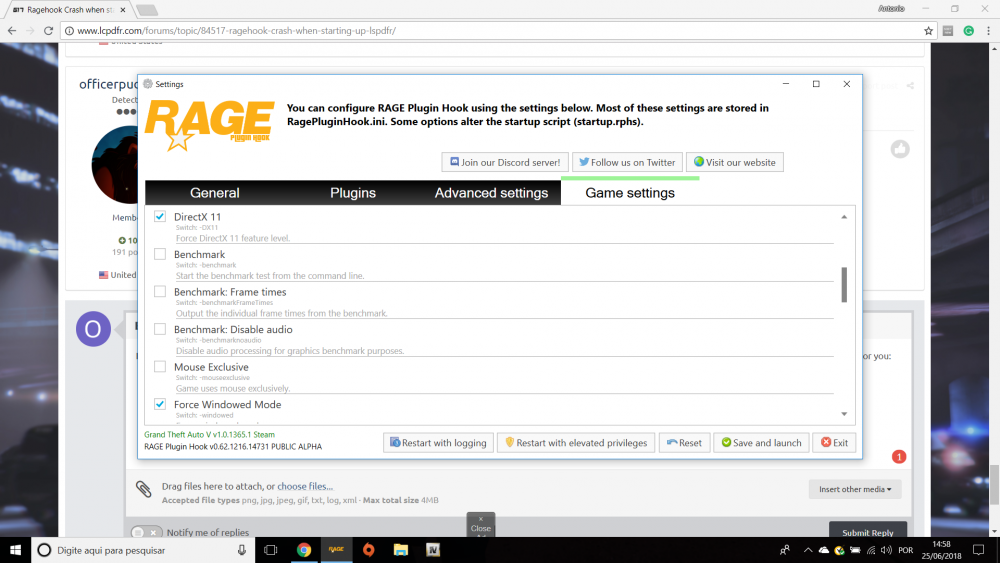Click the POR language indicator
Screen dimensions: 1000x563
click(905, 550)
